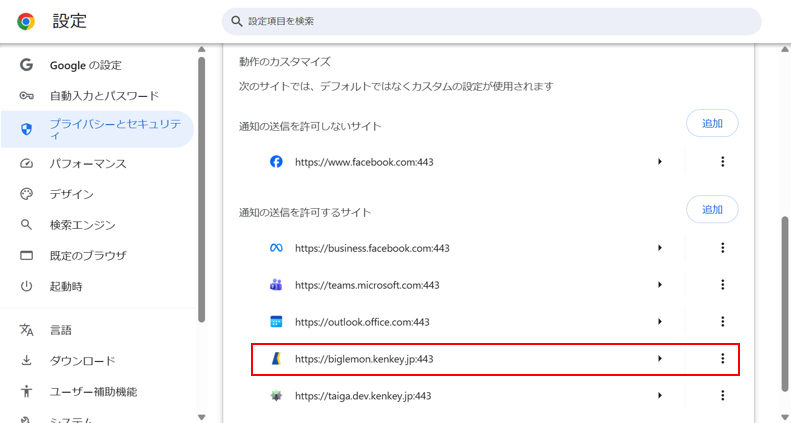Click the Meta favicon for business.facebook.com

(x=276, y=248)
